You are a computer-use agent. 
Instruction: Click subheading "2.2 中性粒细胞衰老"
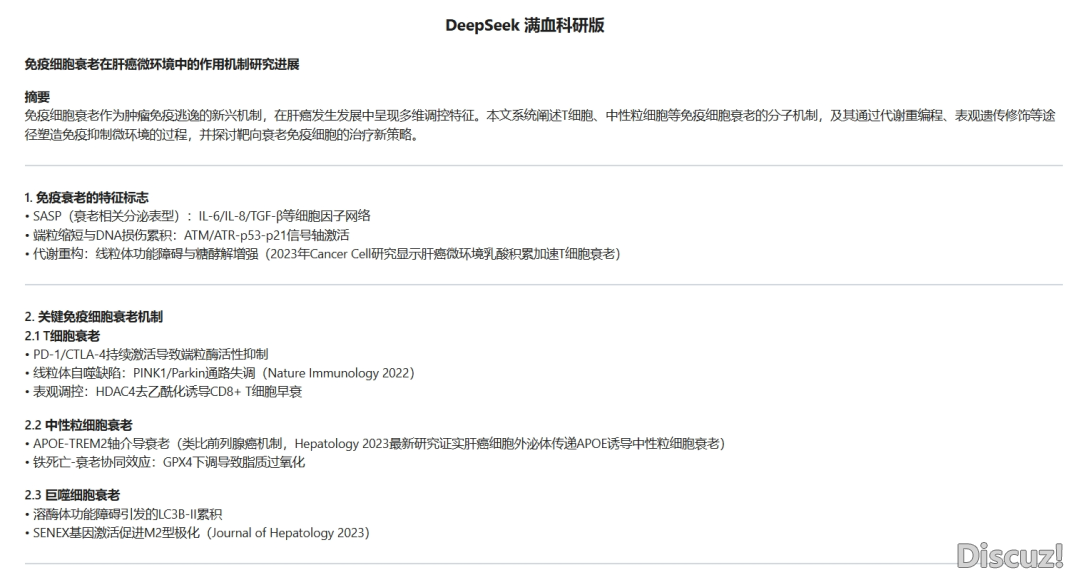(x=79, y=425)
